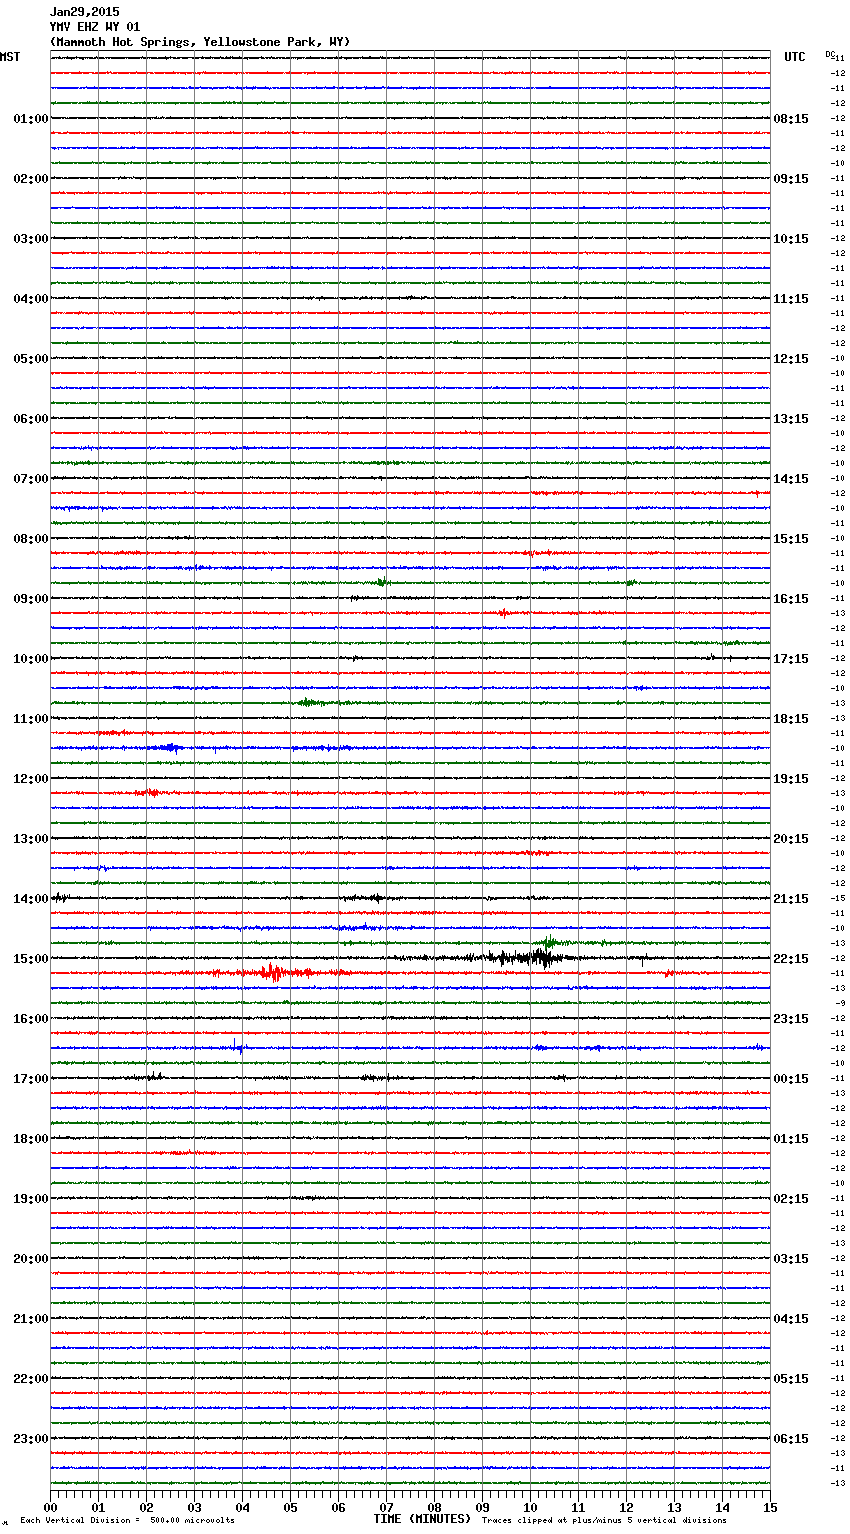Image resolution: width=850 pixels, height=1534 pixels.
Task: Select the 19:00 MST time label
Action: (x=30, y=1199)
